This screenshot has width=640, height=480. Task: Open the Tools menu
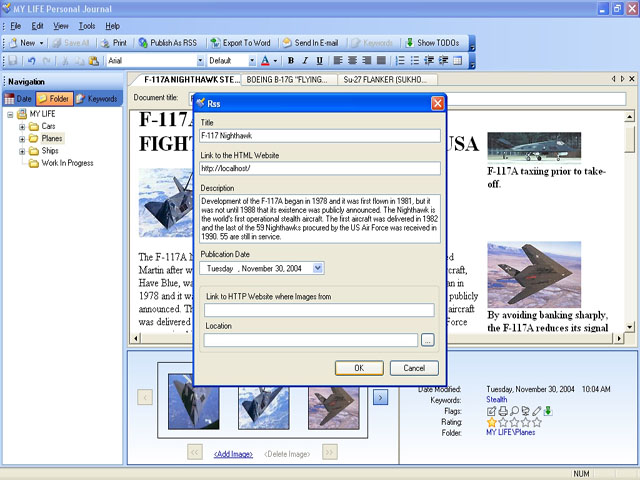coord(87,26)
